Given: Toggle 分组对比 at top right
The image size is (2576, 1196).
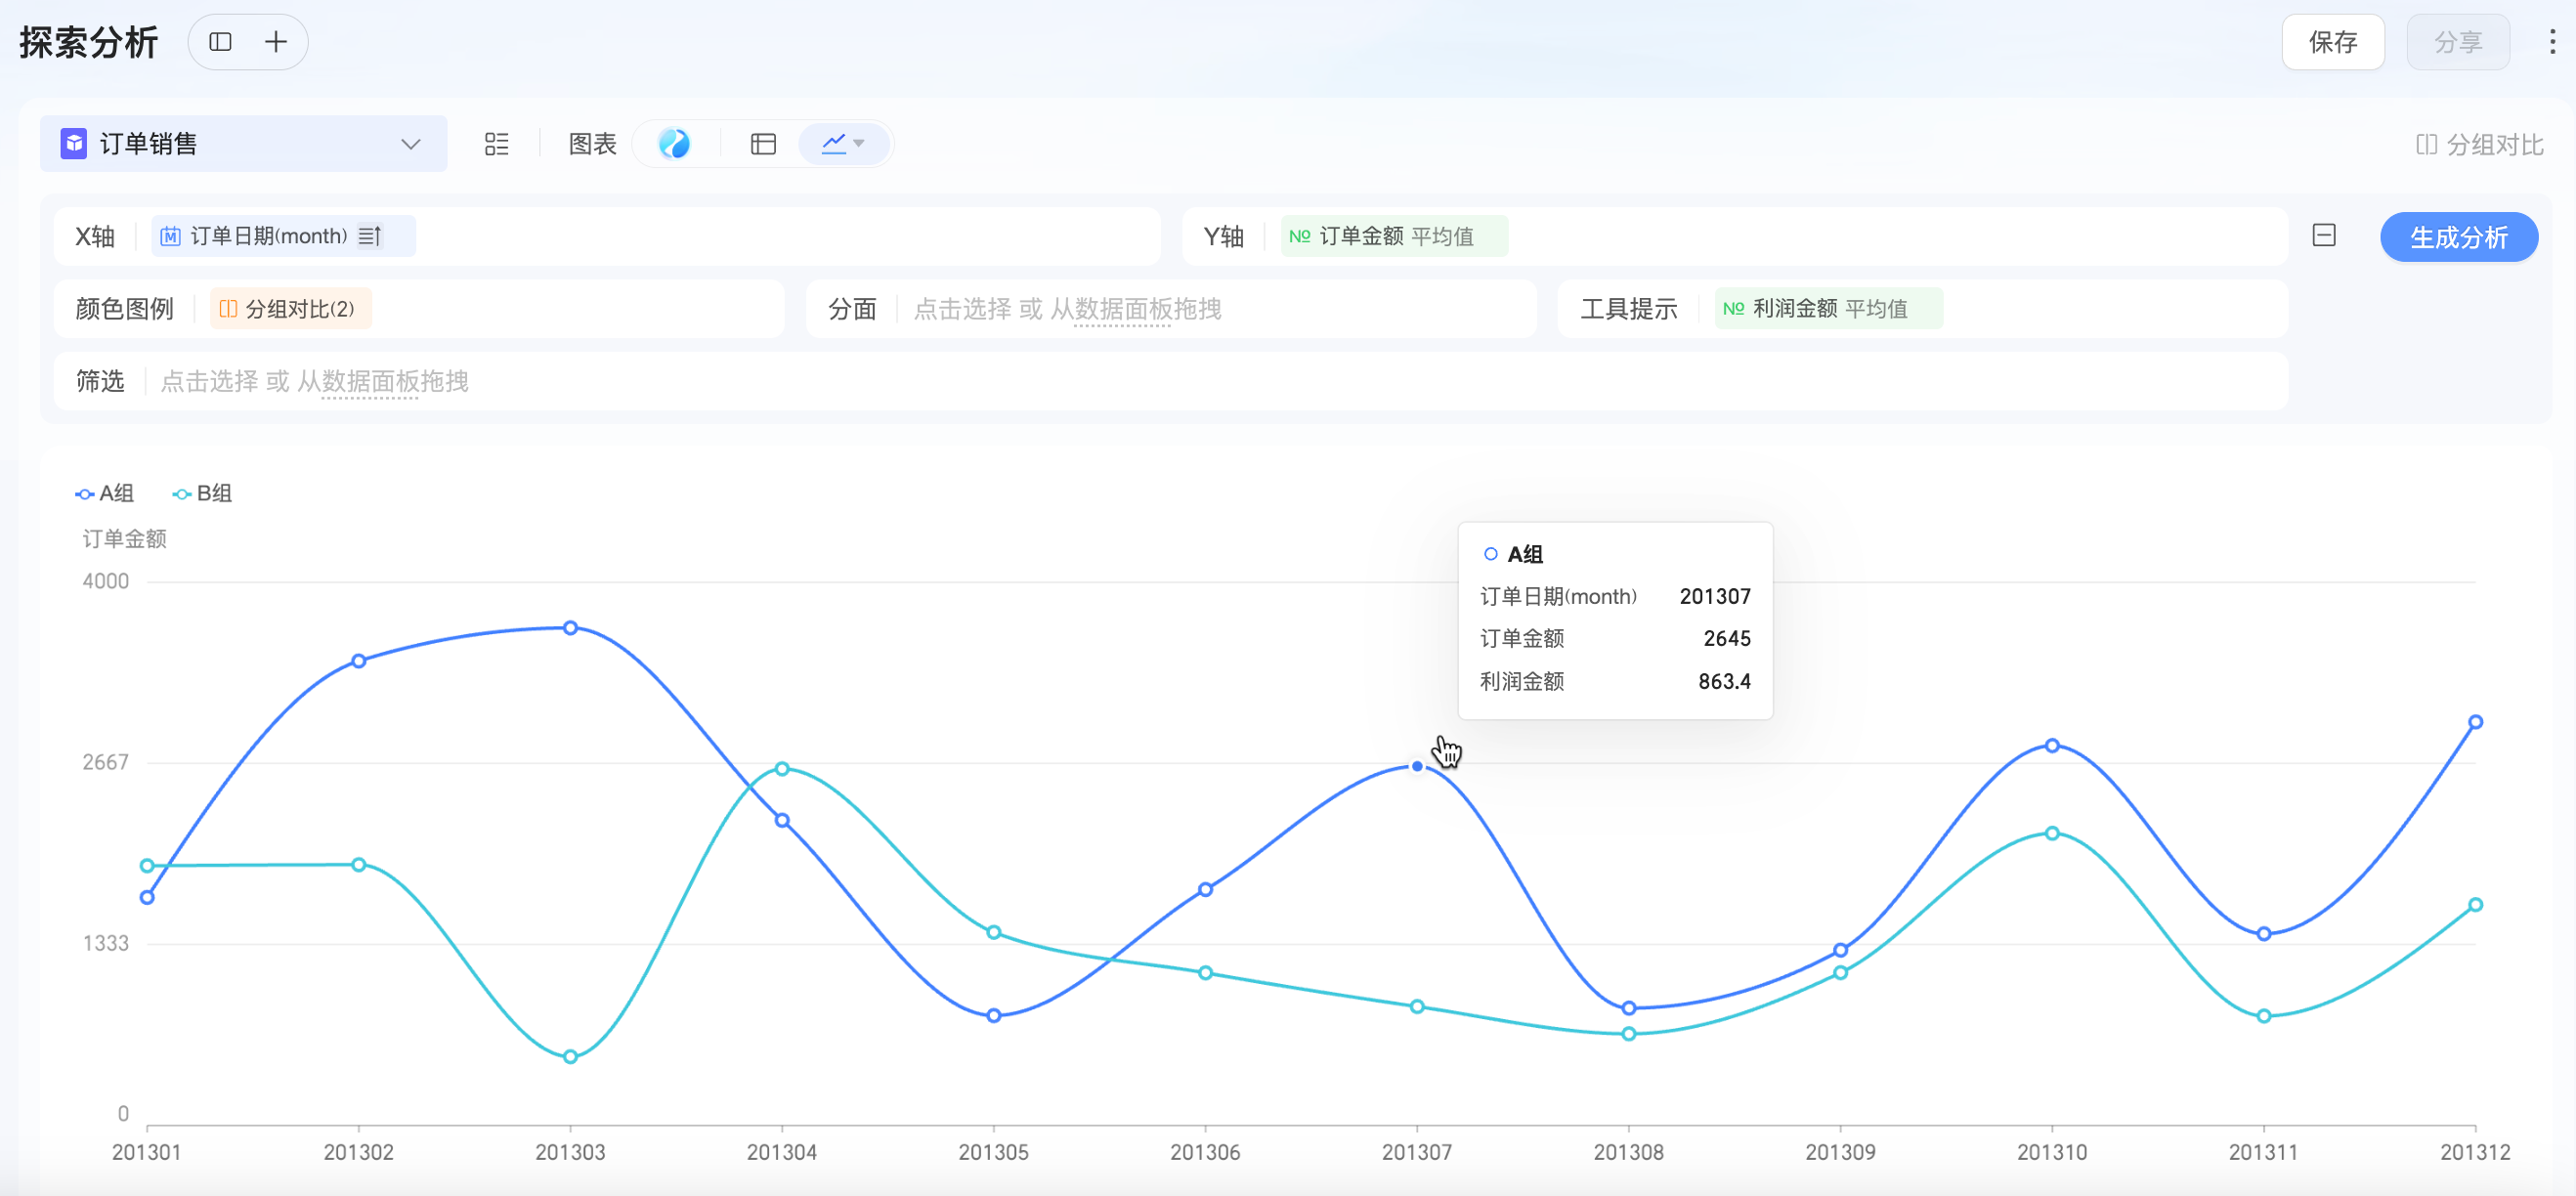Looking at the screenshot, I should pos(2479,145).
